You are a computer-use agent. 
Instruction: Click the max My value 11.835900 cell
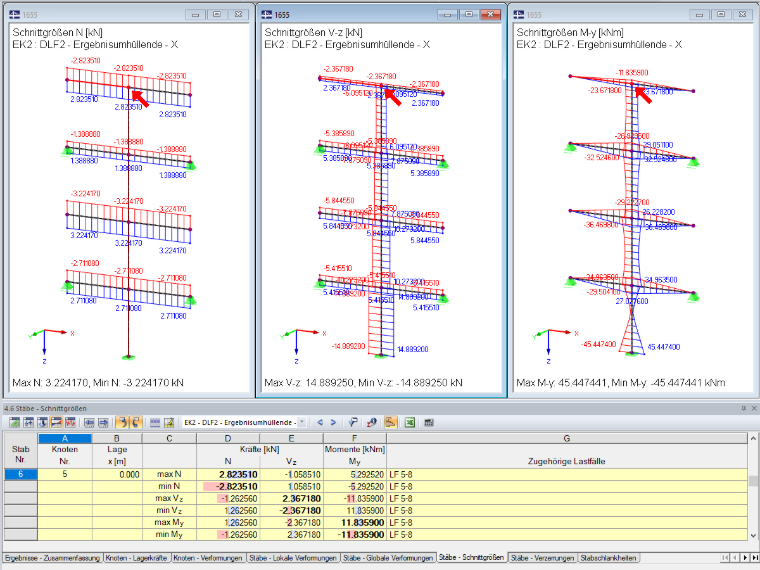point(355,522)
